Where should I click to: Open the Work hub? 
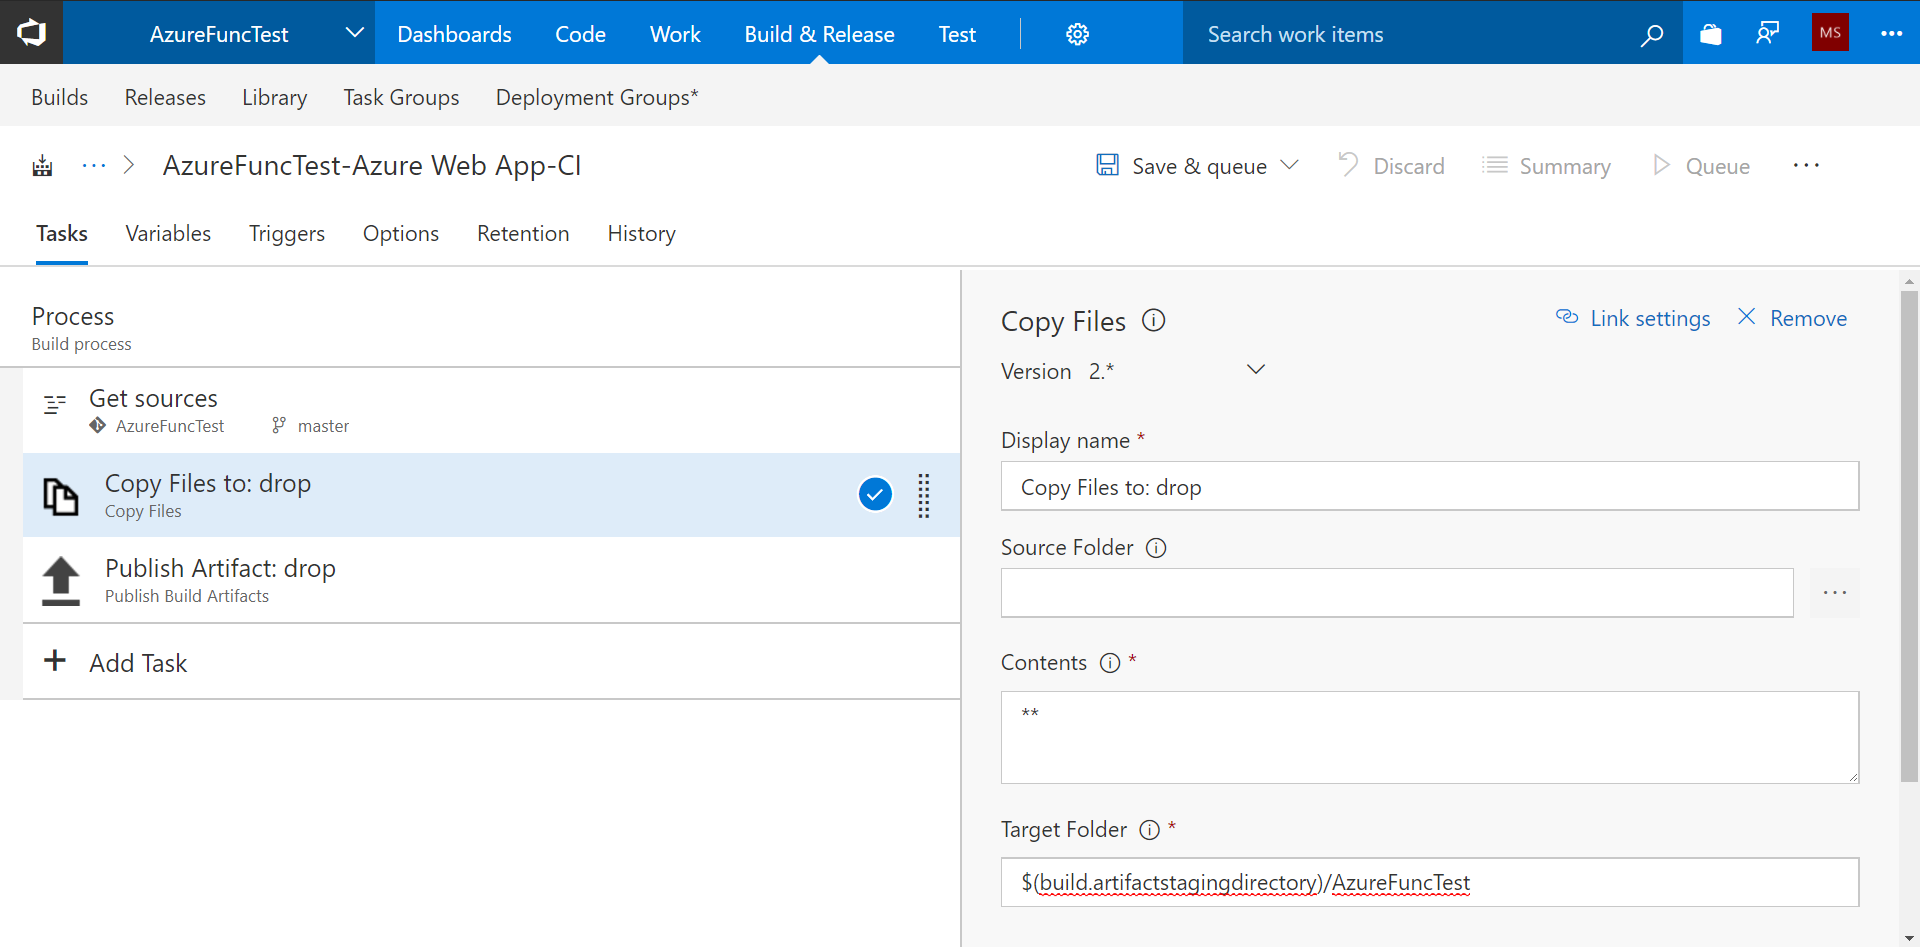point(675,34)
